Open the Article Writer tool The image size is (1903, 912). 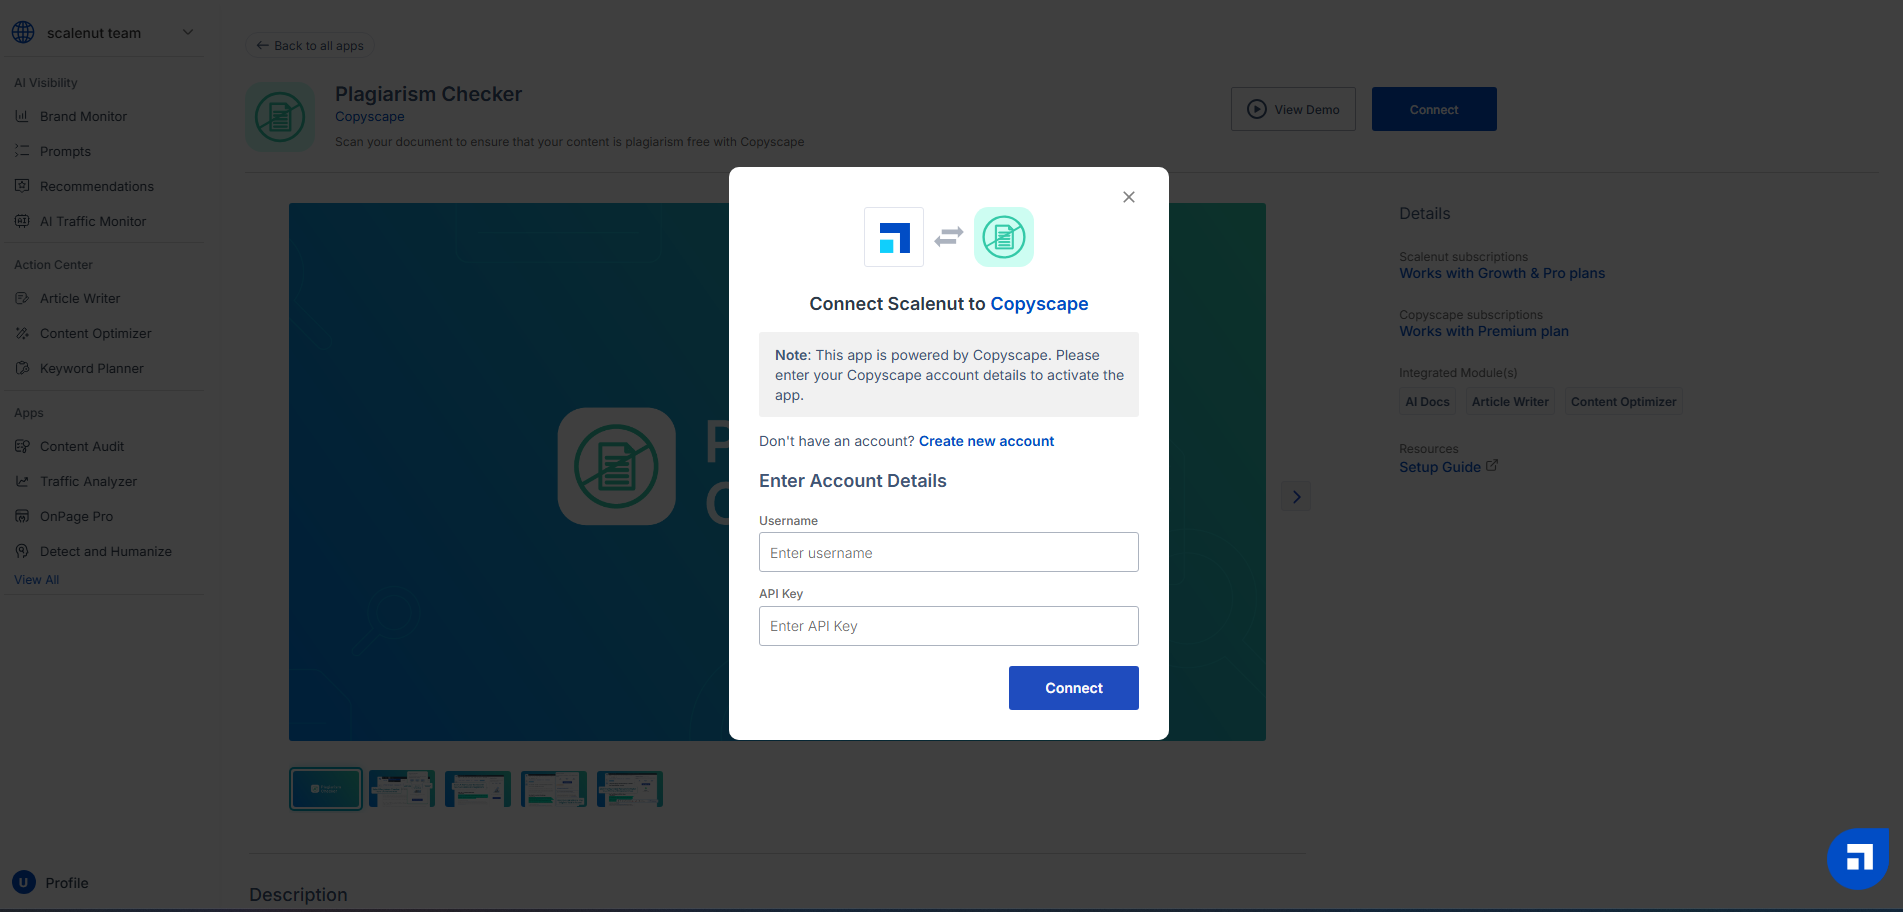tap(79, 298)
